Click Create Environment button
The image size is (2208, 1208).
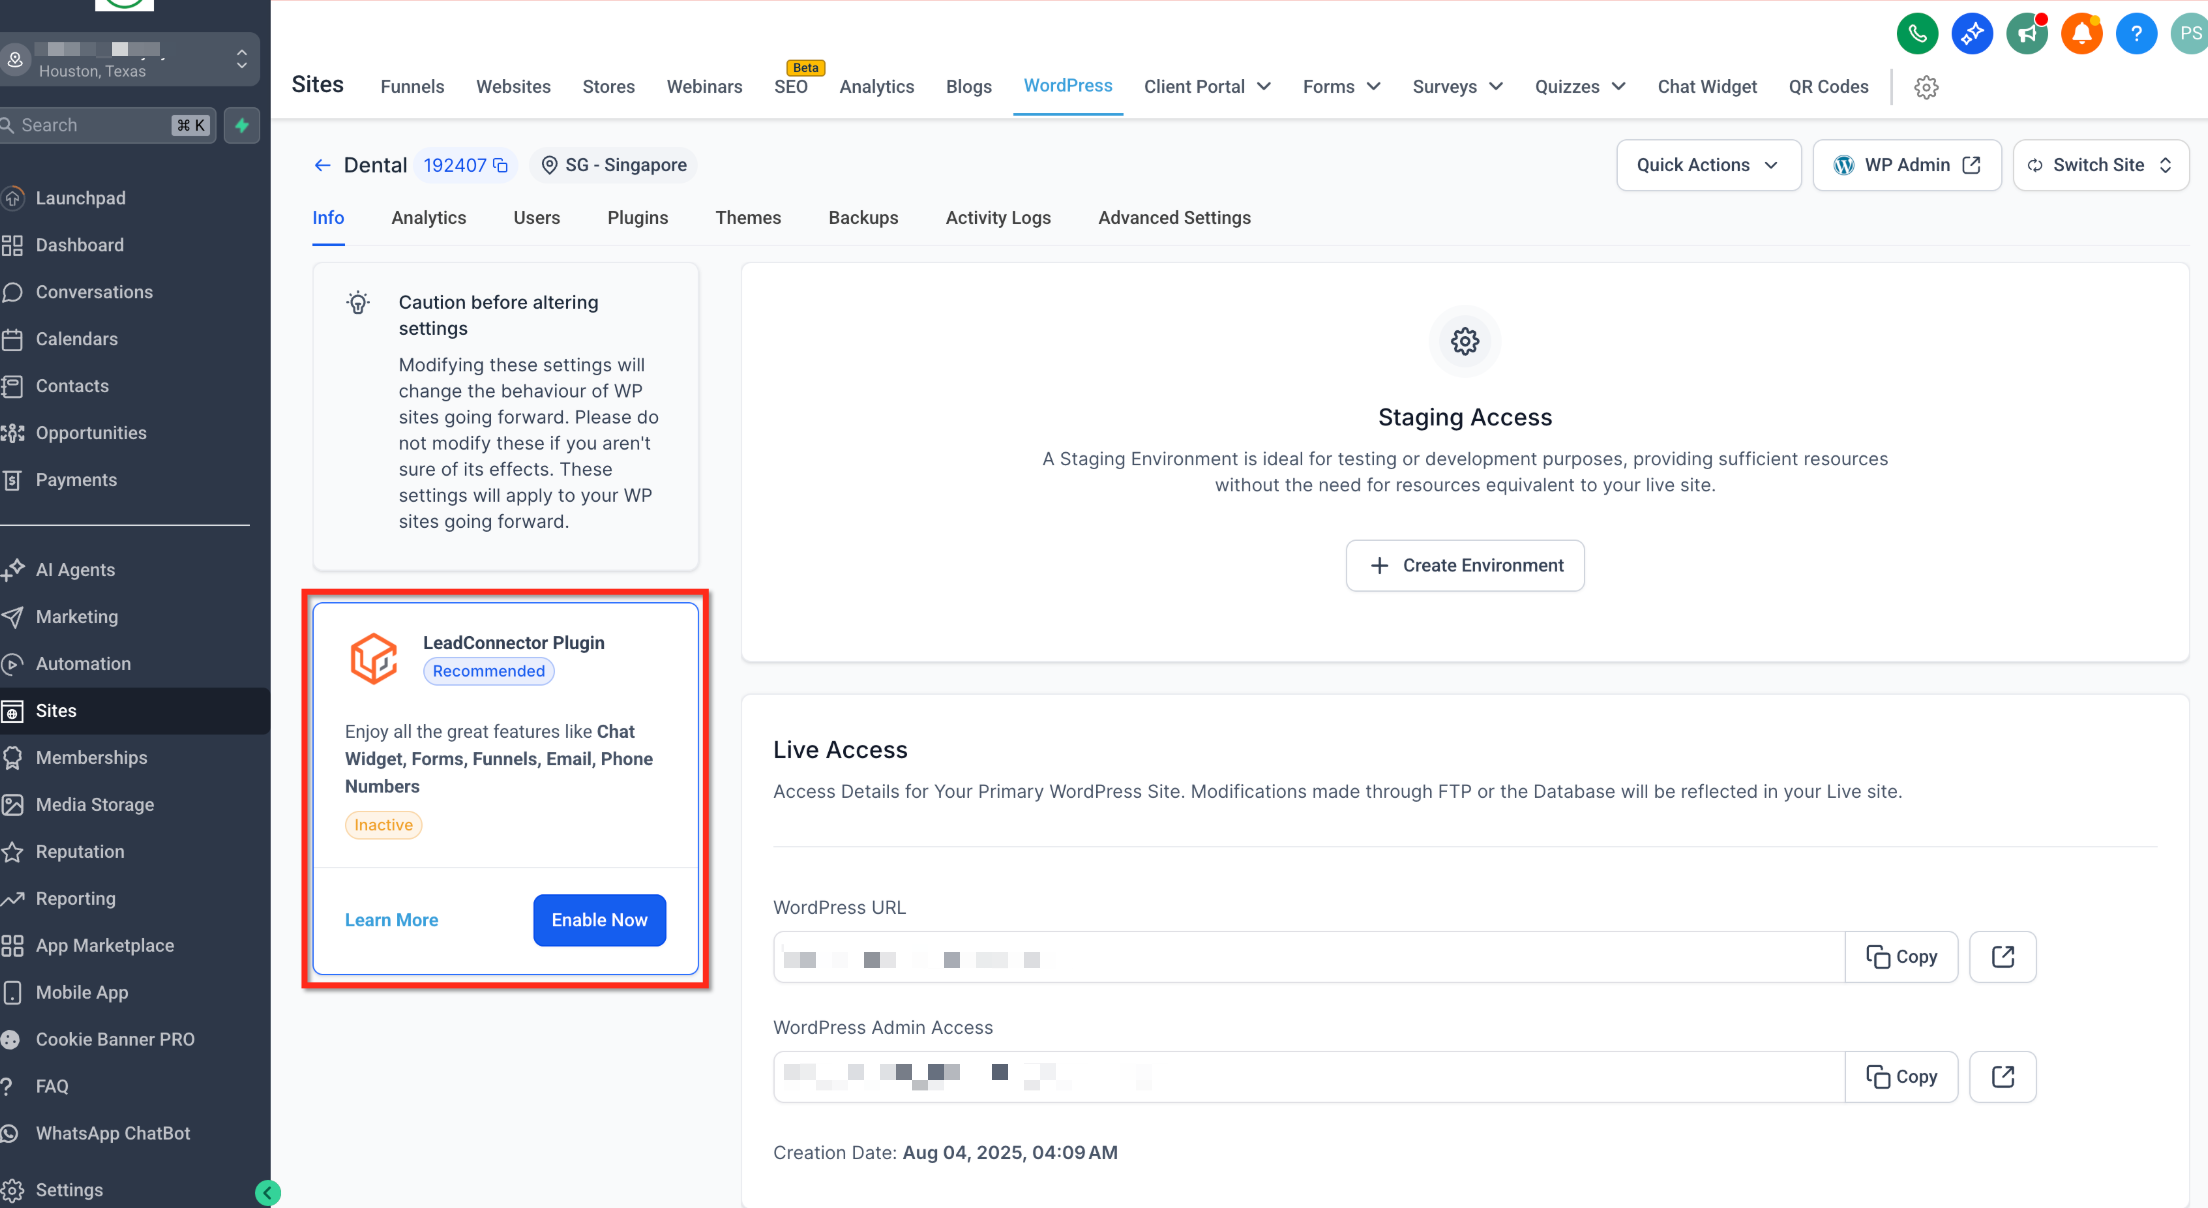[1464, 566]
